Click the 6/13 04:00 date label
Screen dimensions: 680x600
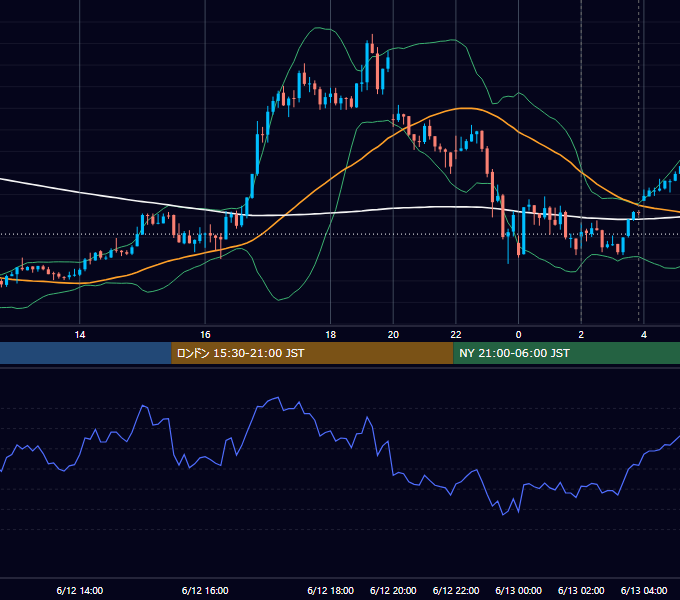[x=644, y=591]
